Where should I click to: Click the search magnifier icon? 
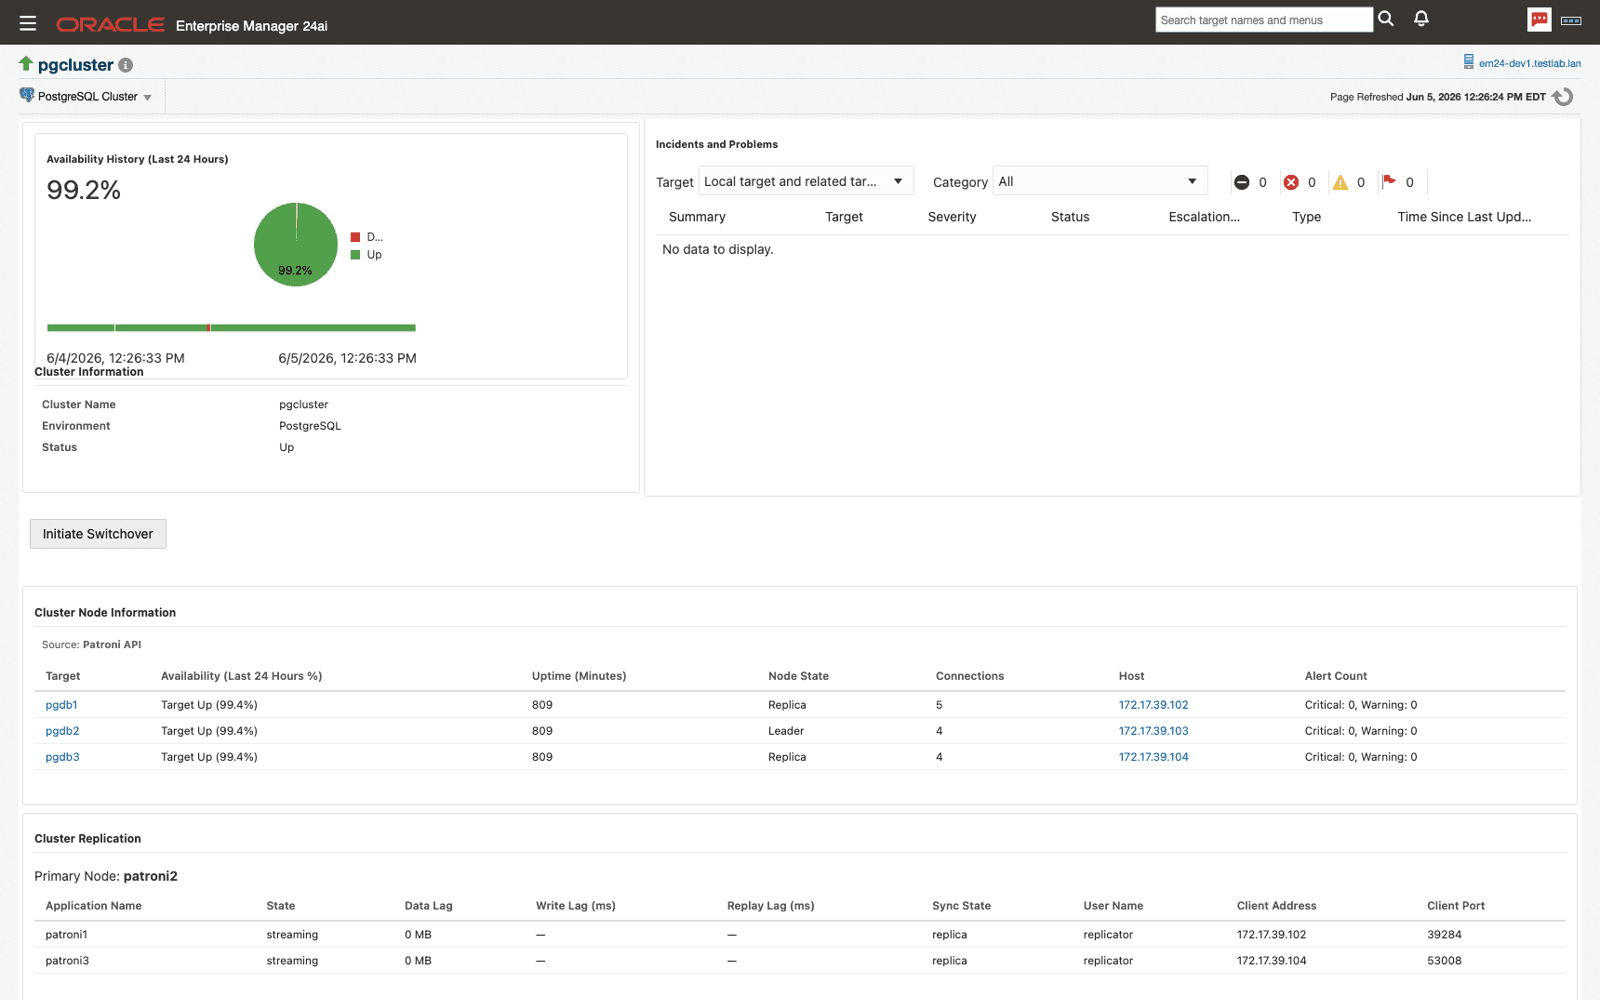(1386, 19)
